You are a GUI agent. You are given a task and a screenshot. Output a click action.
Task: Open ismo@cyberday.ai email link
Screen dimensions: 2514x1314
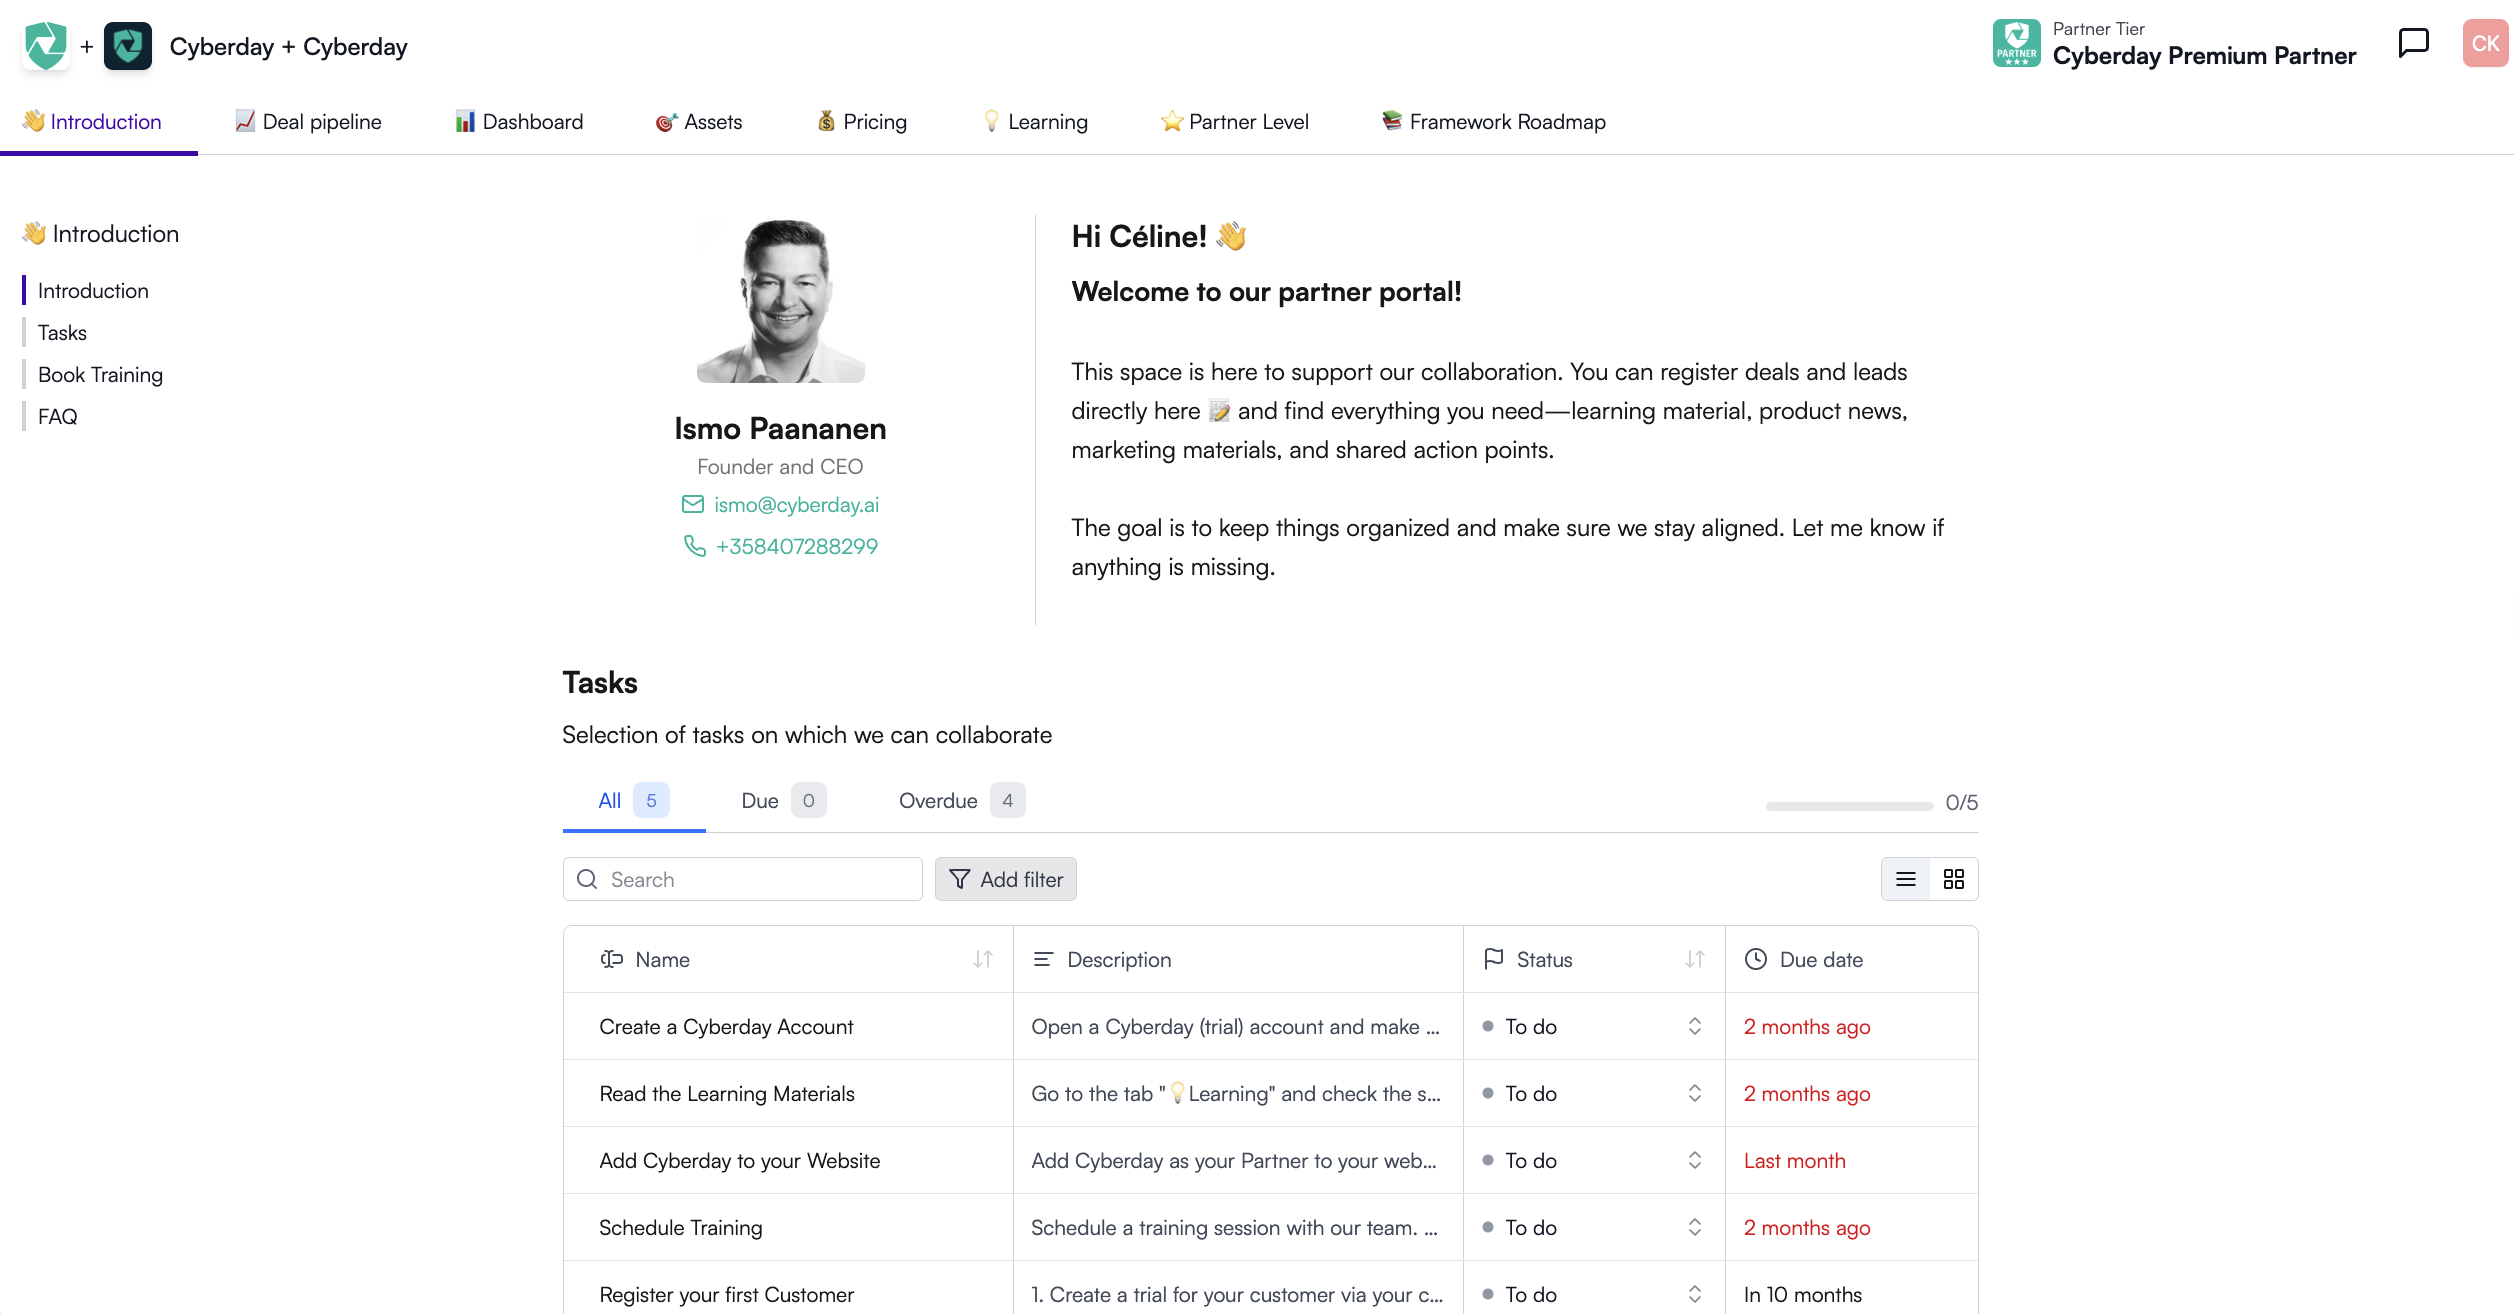(x=796, y=505)
